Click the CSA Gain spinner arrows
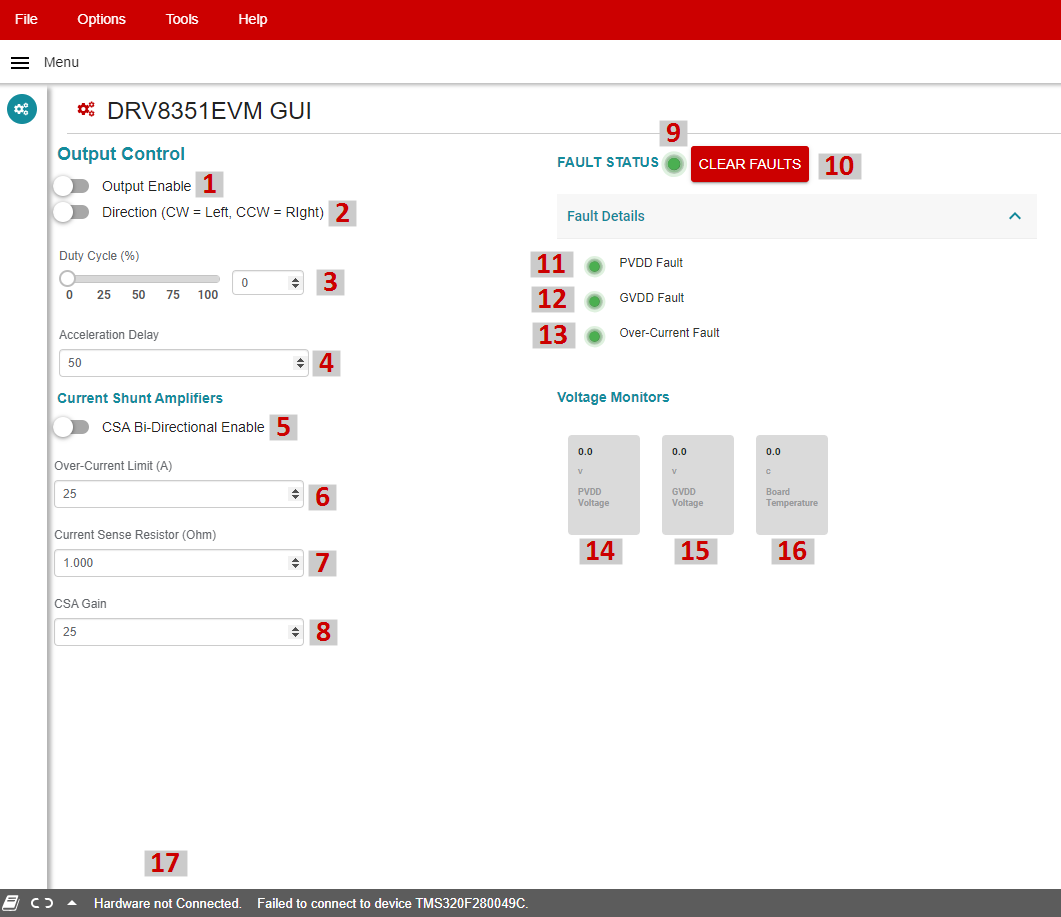Viewport: 1061px width, 917px height. click(x=296, y=632)
